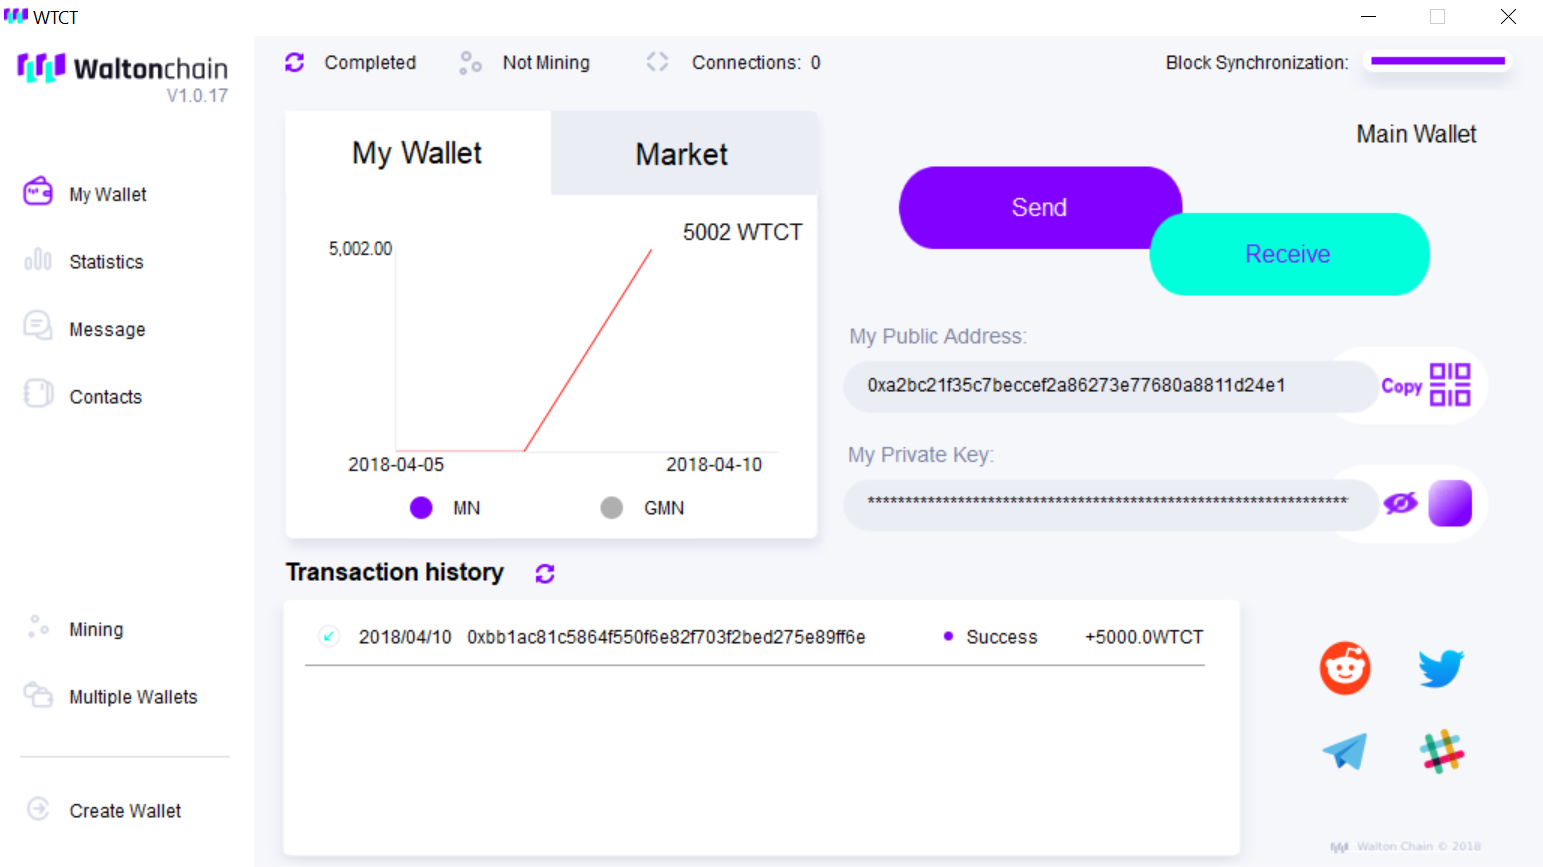This screenshot has width=1543, height=867.
Task: Click the masked private key field
Action: pos(1110,504)
